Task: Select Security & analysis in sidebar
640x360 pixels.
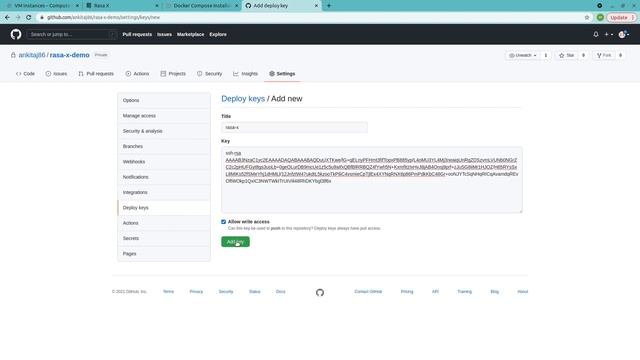Action: (164, 131)
